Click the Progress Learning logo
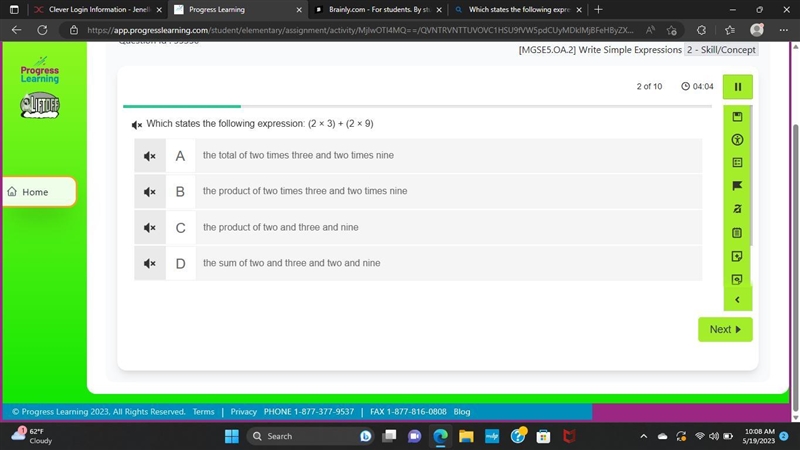Image resolution: width=800 pixels, height=450 pixels. point(40,71)
